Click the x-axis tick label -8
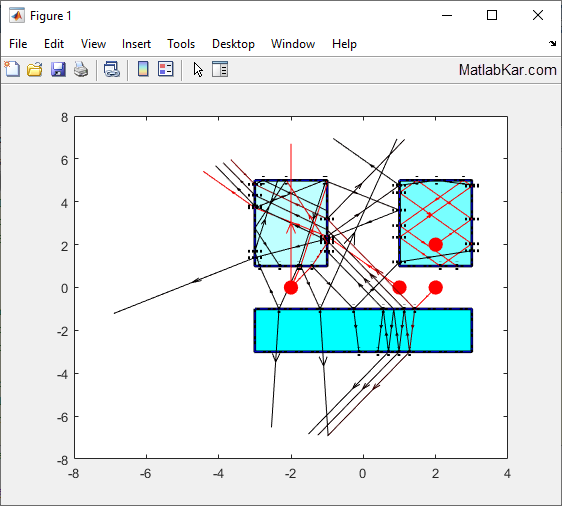The height and width of the screenshot is (506, 562). 73,474
